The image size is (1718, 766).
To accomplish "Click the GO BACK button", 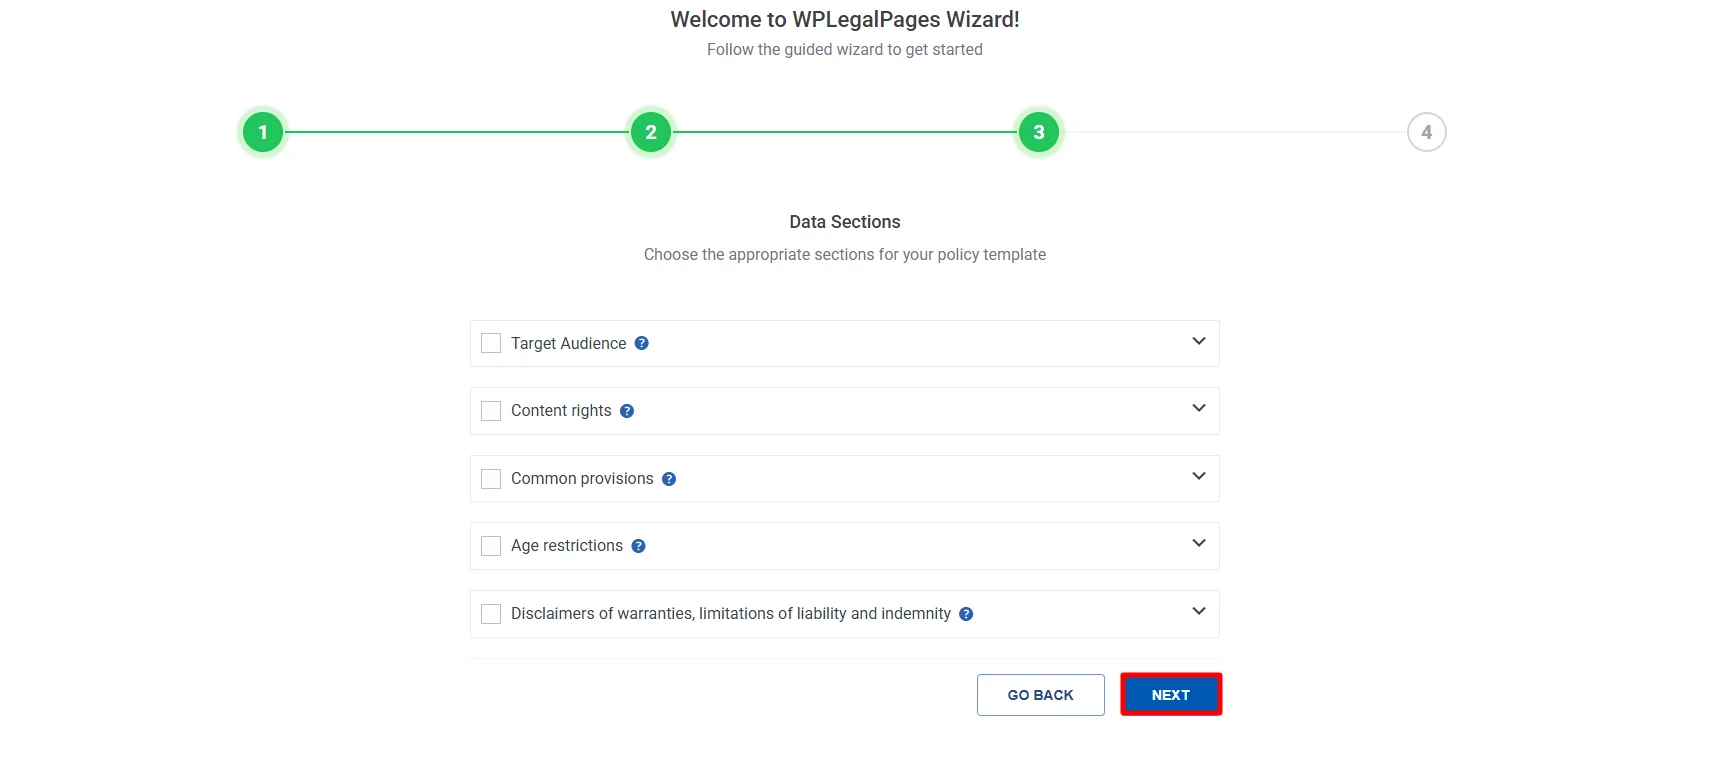I will 1040,694.
